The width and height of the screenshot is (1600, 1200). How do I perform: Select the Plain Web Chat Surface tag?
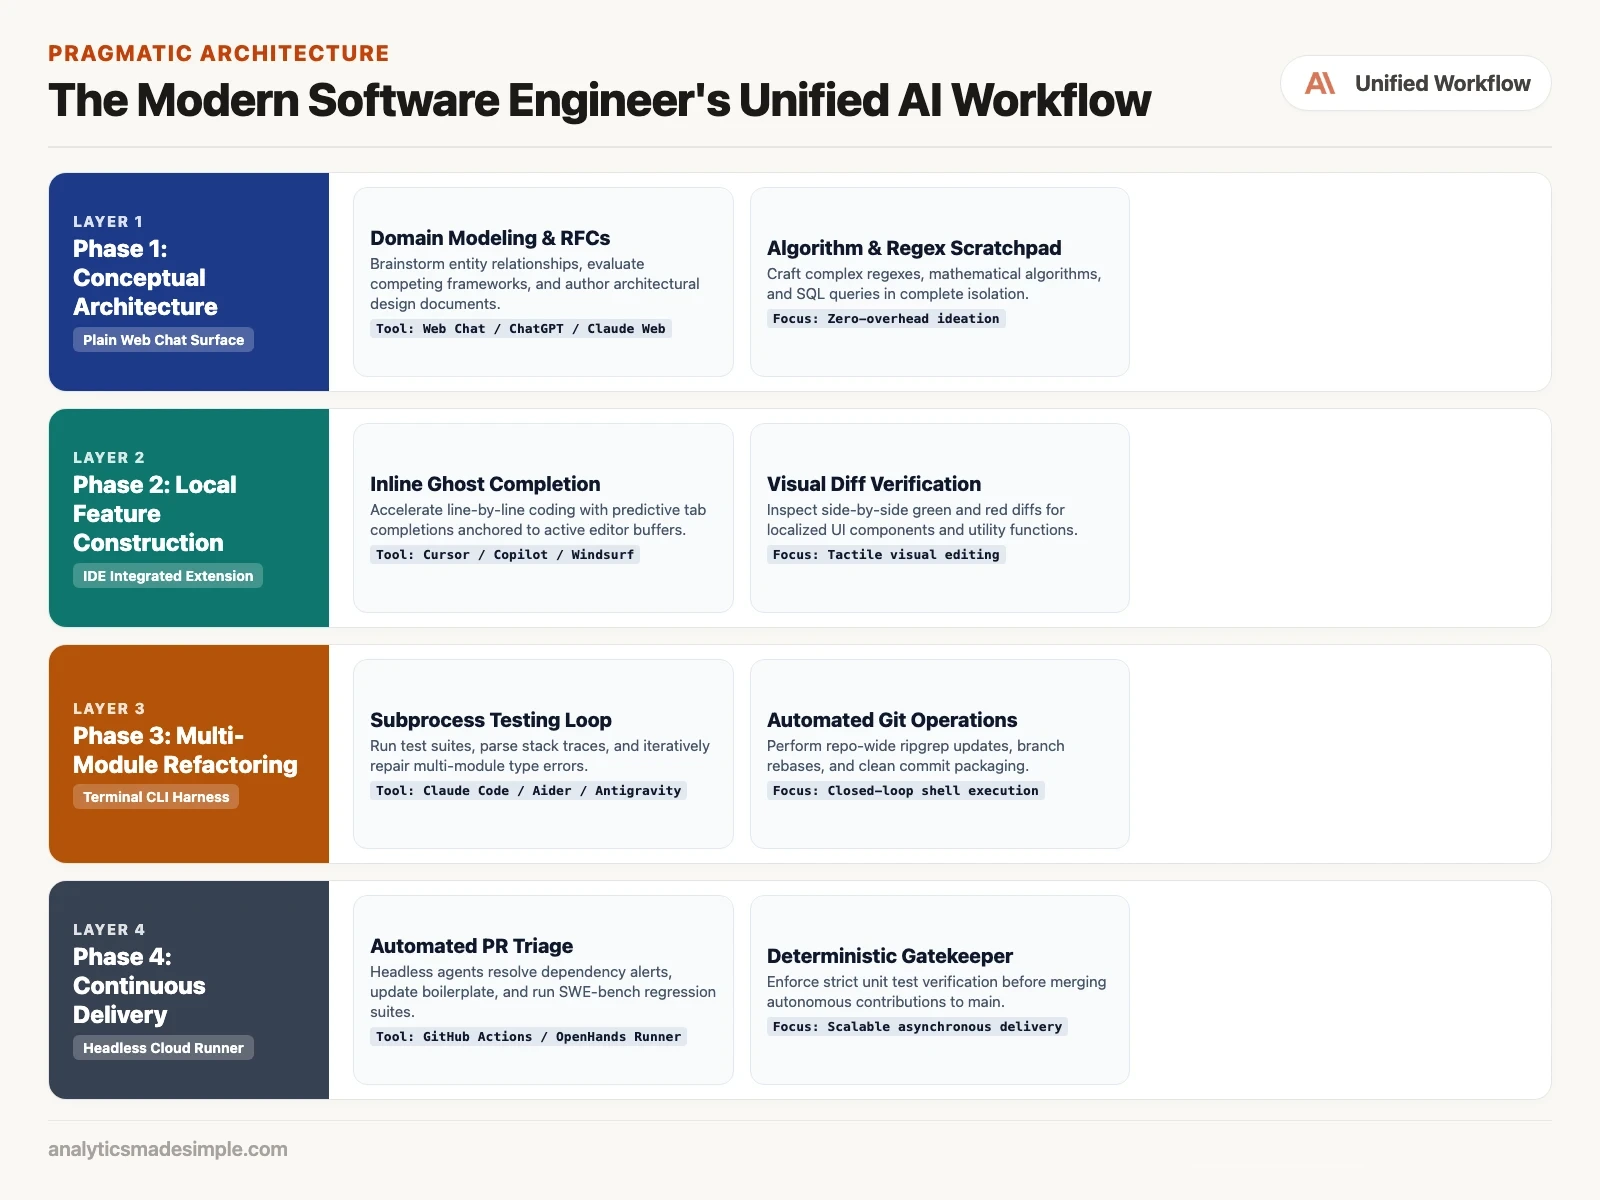click(x=163, y=340)
